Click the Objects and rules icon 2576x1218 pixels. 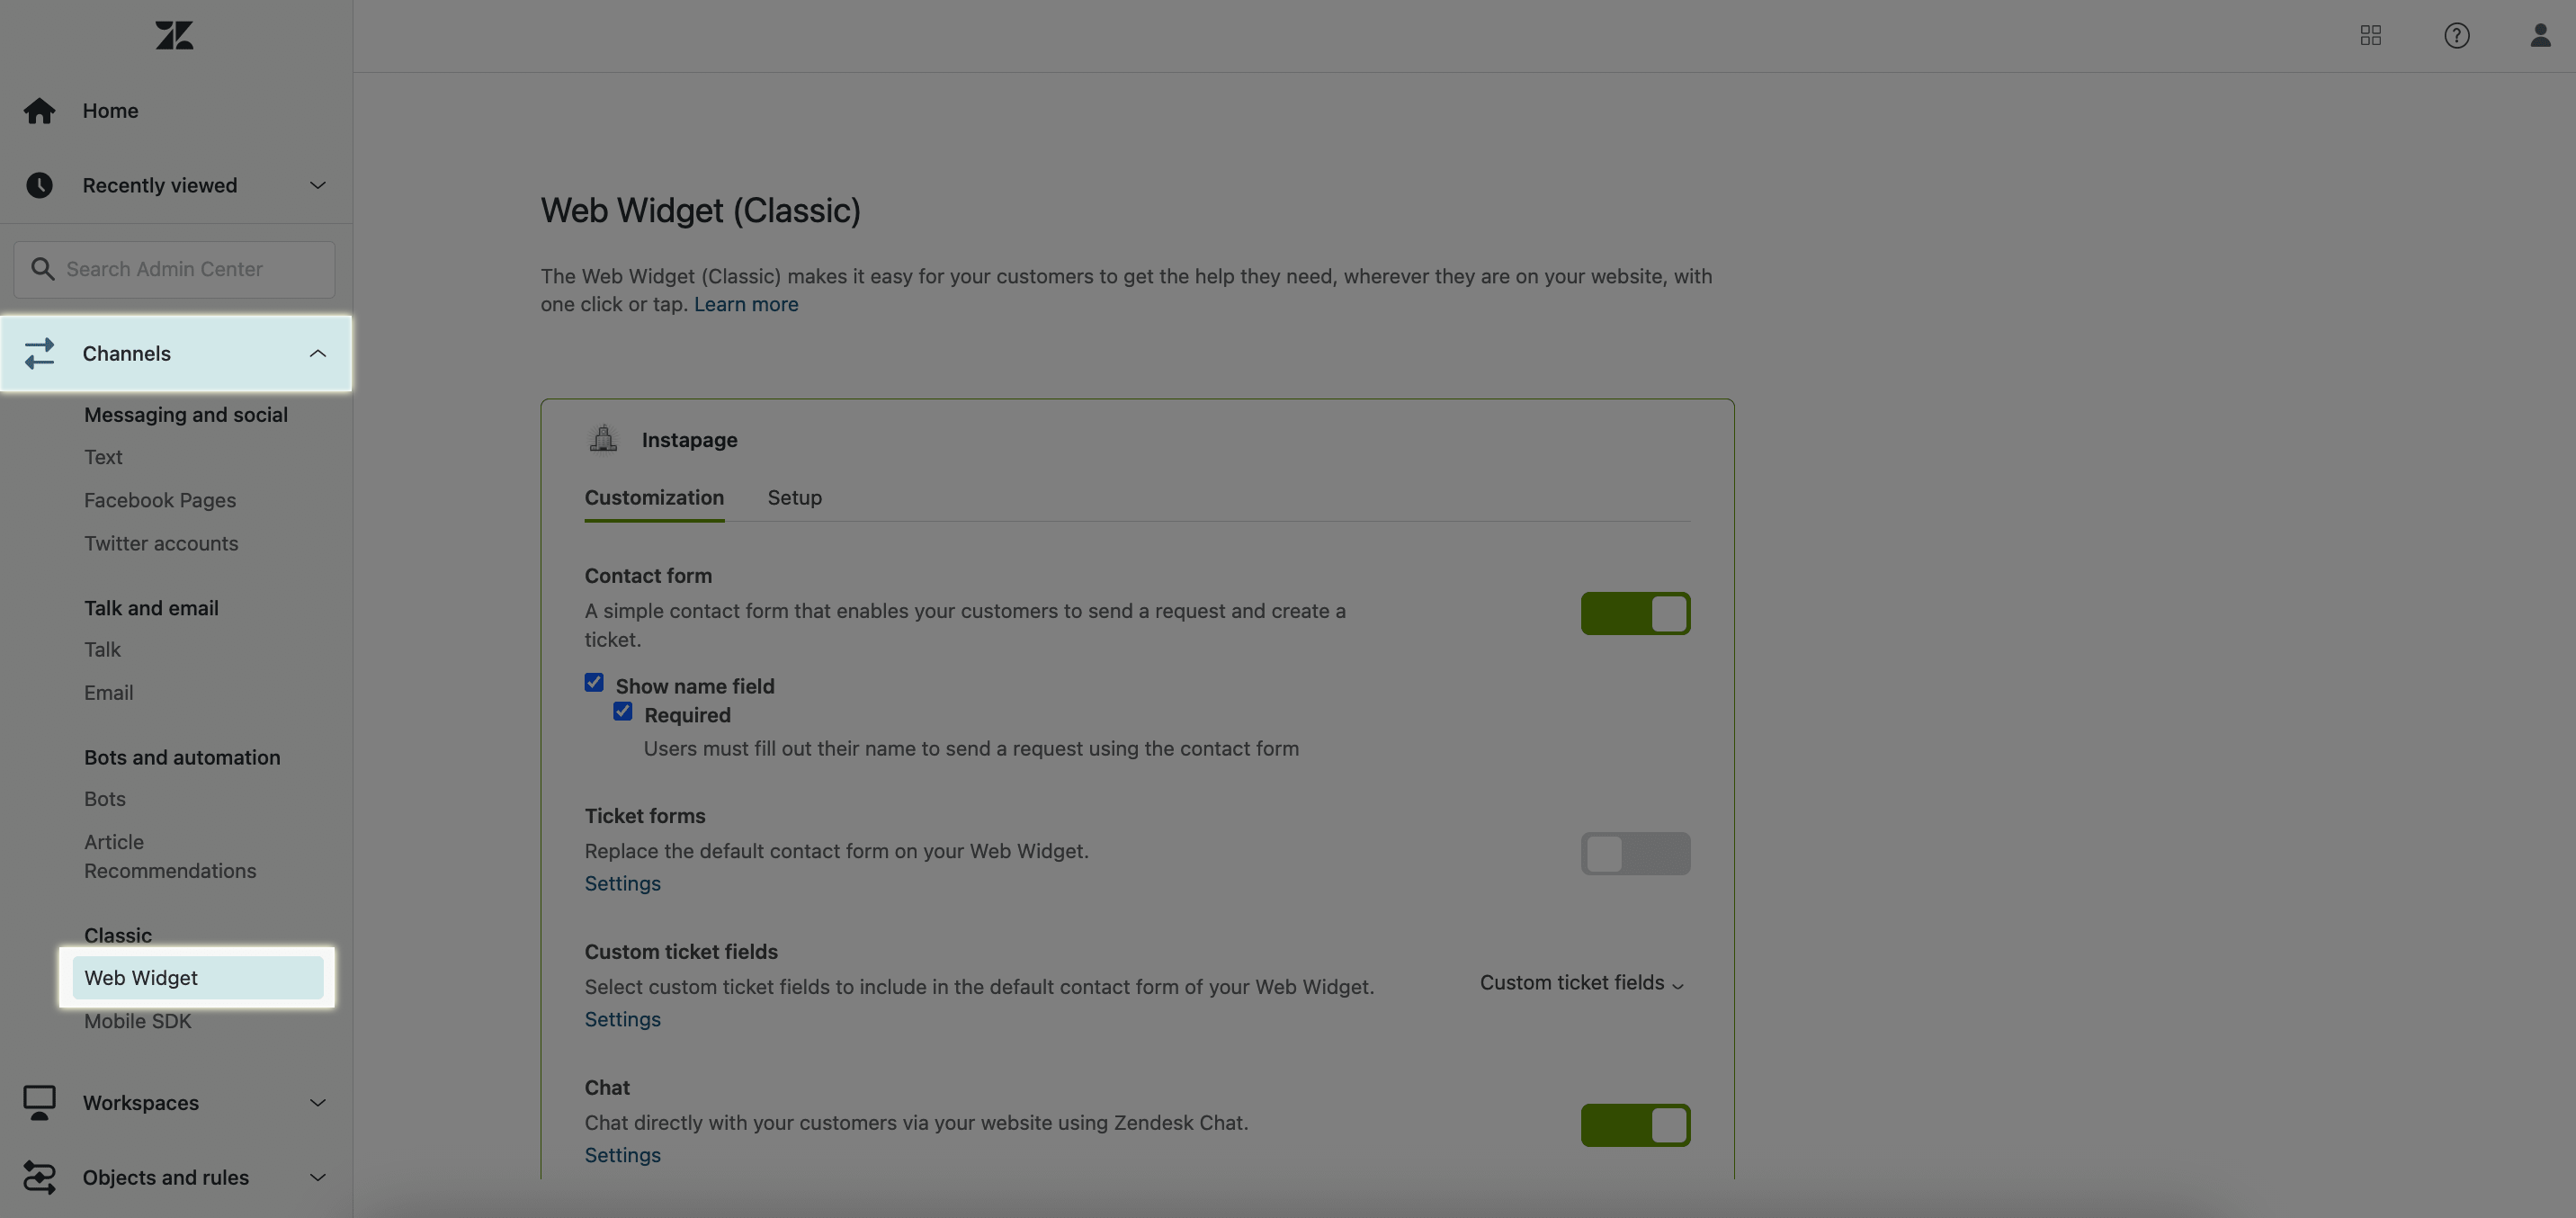pos(40,1177)
